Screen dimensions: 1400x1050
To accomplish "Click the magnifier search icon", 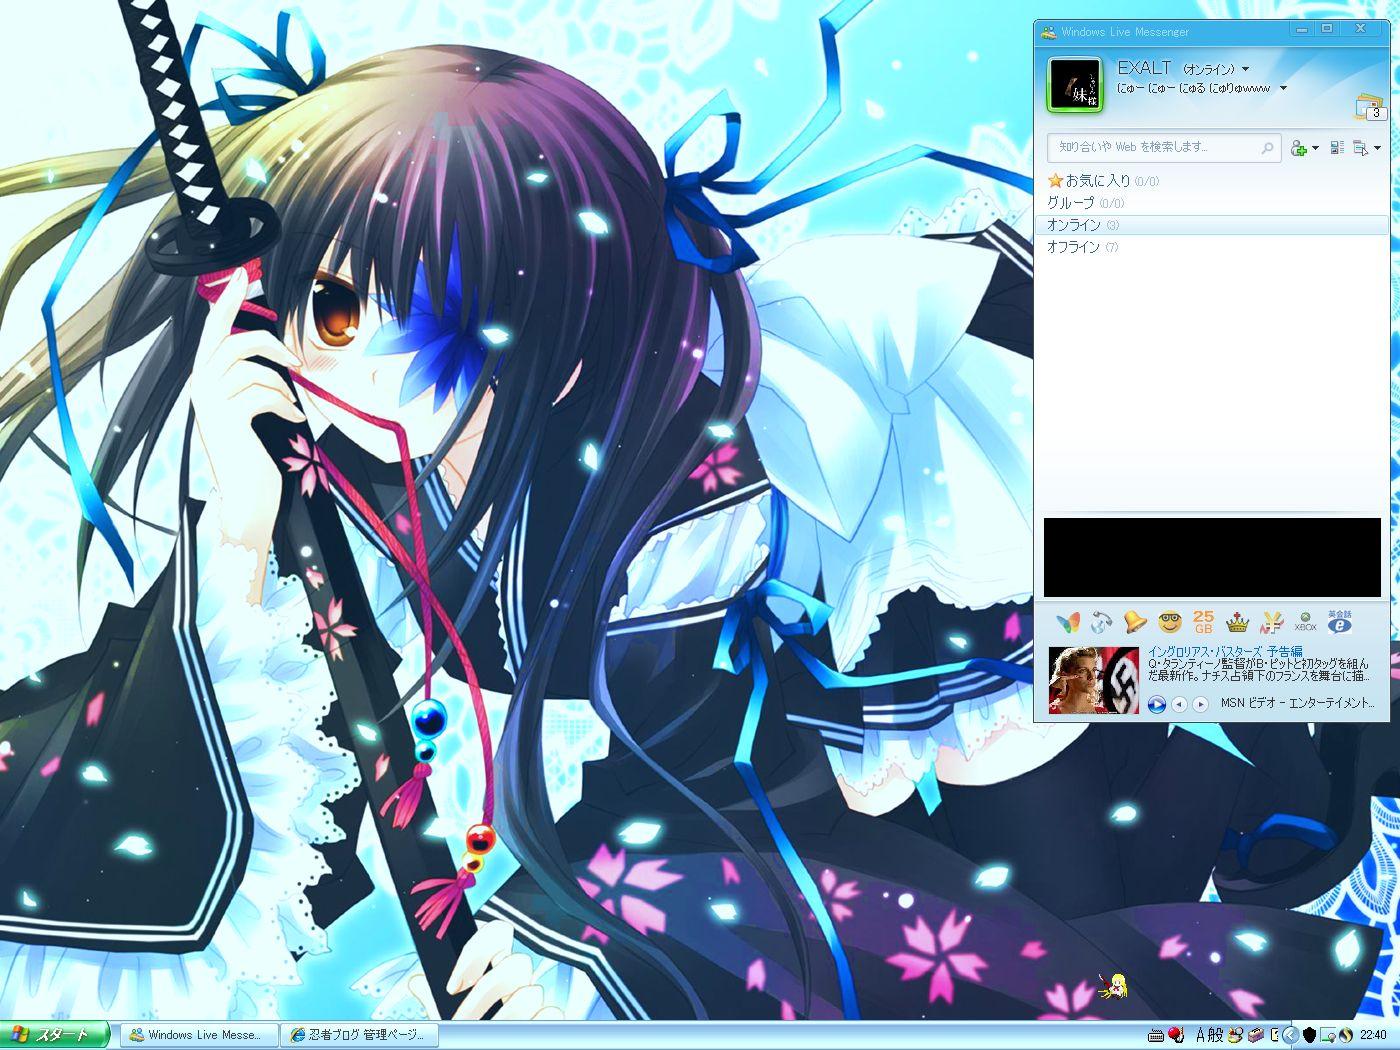I will (x=1268, y=148).
